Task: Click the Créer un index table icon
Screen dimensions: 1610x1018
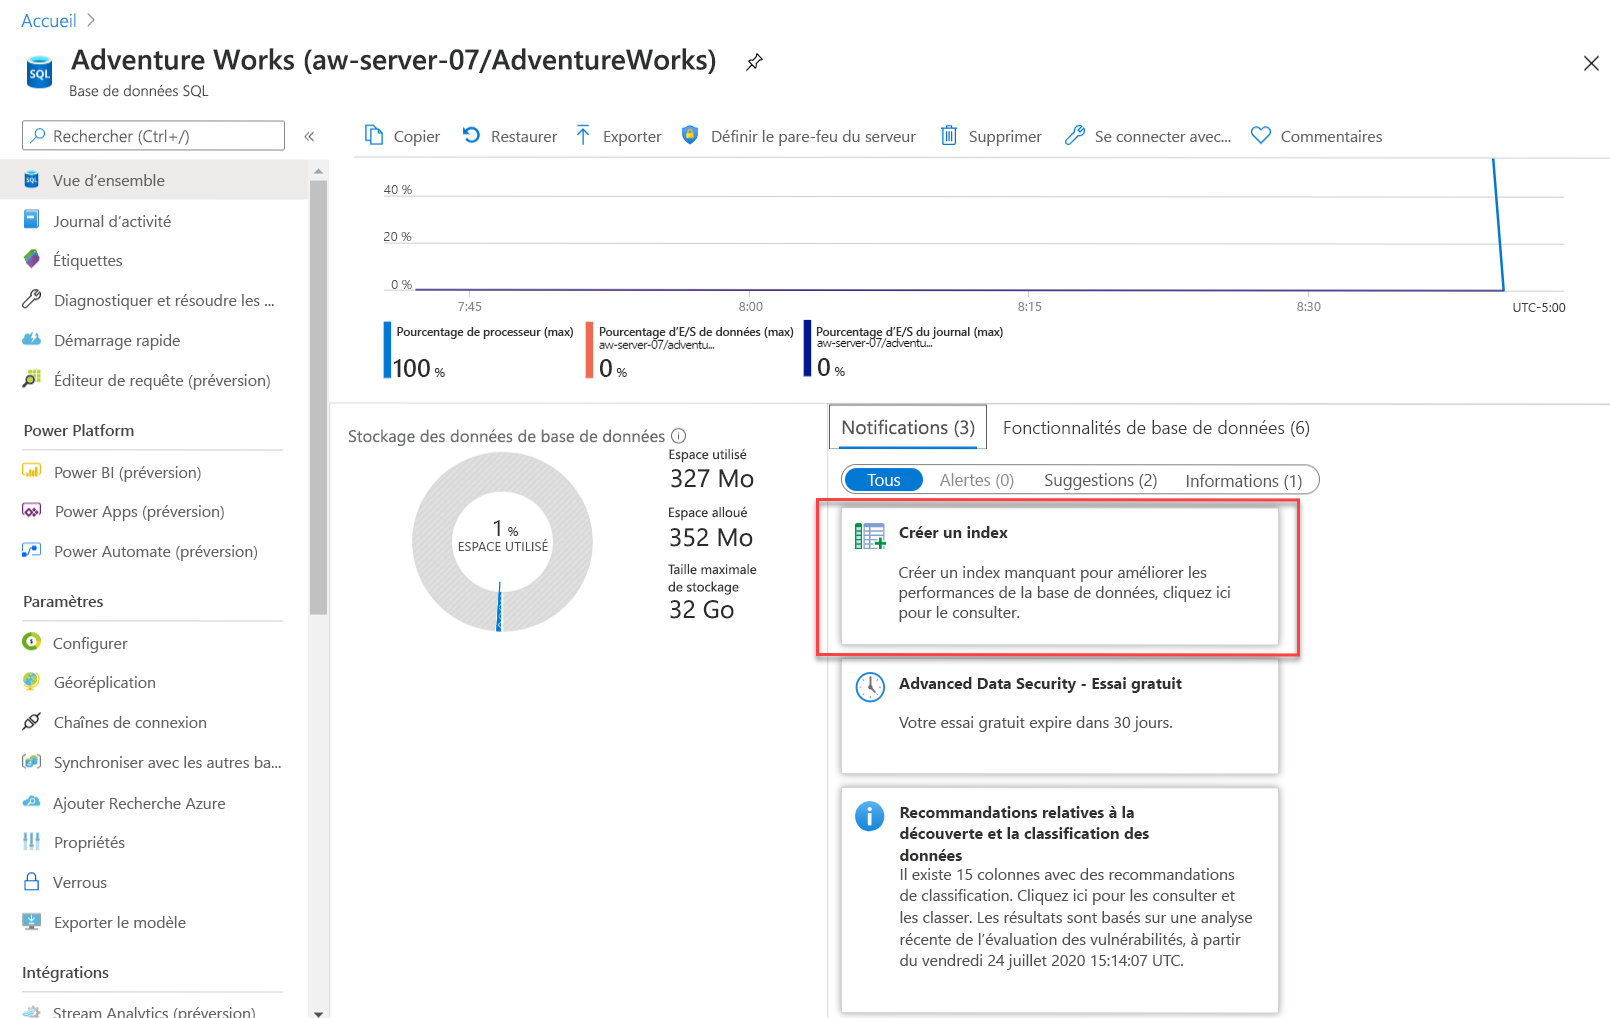Action: click(x=870, y=536)
